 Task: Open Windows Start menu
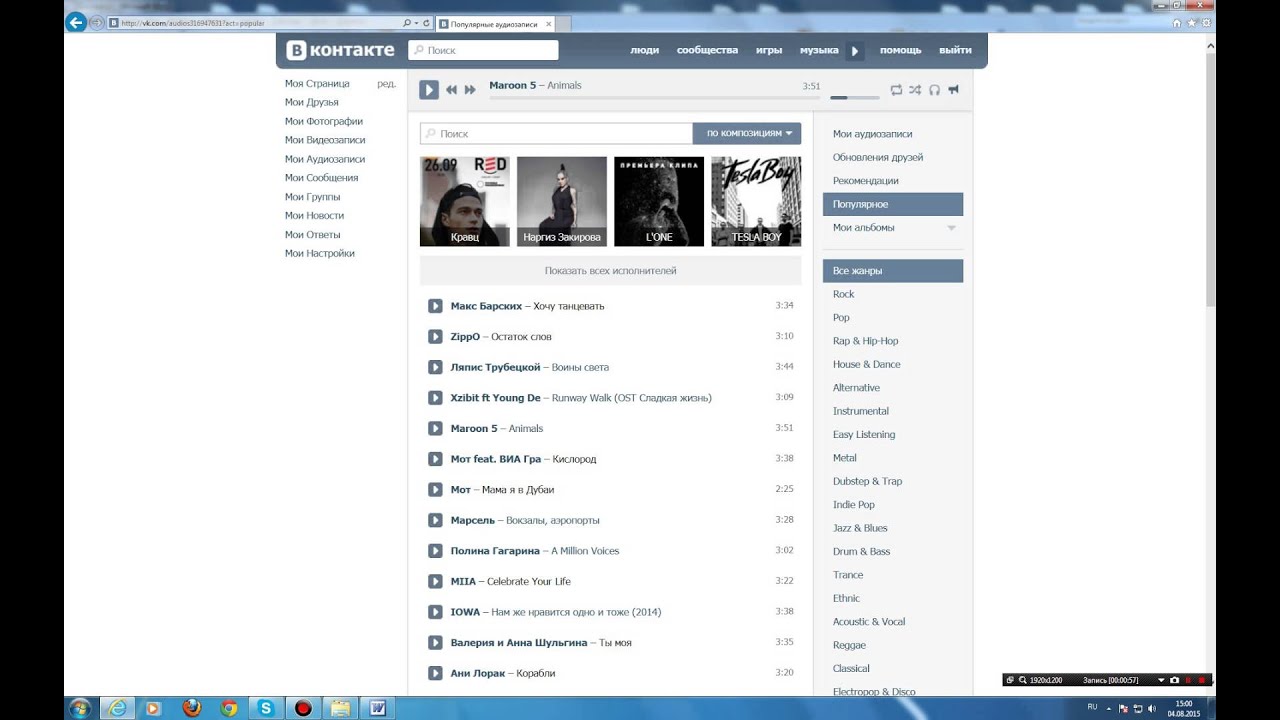(80, 708)
